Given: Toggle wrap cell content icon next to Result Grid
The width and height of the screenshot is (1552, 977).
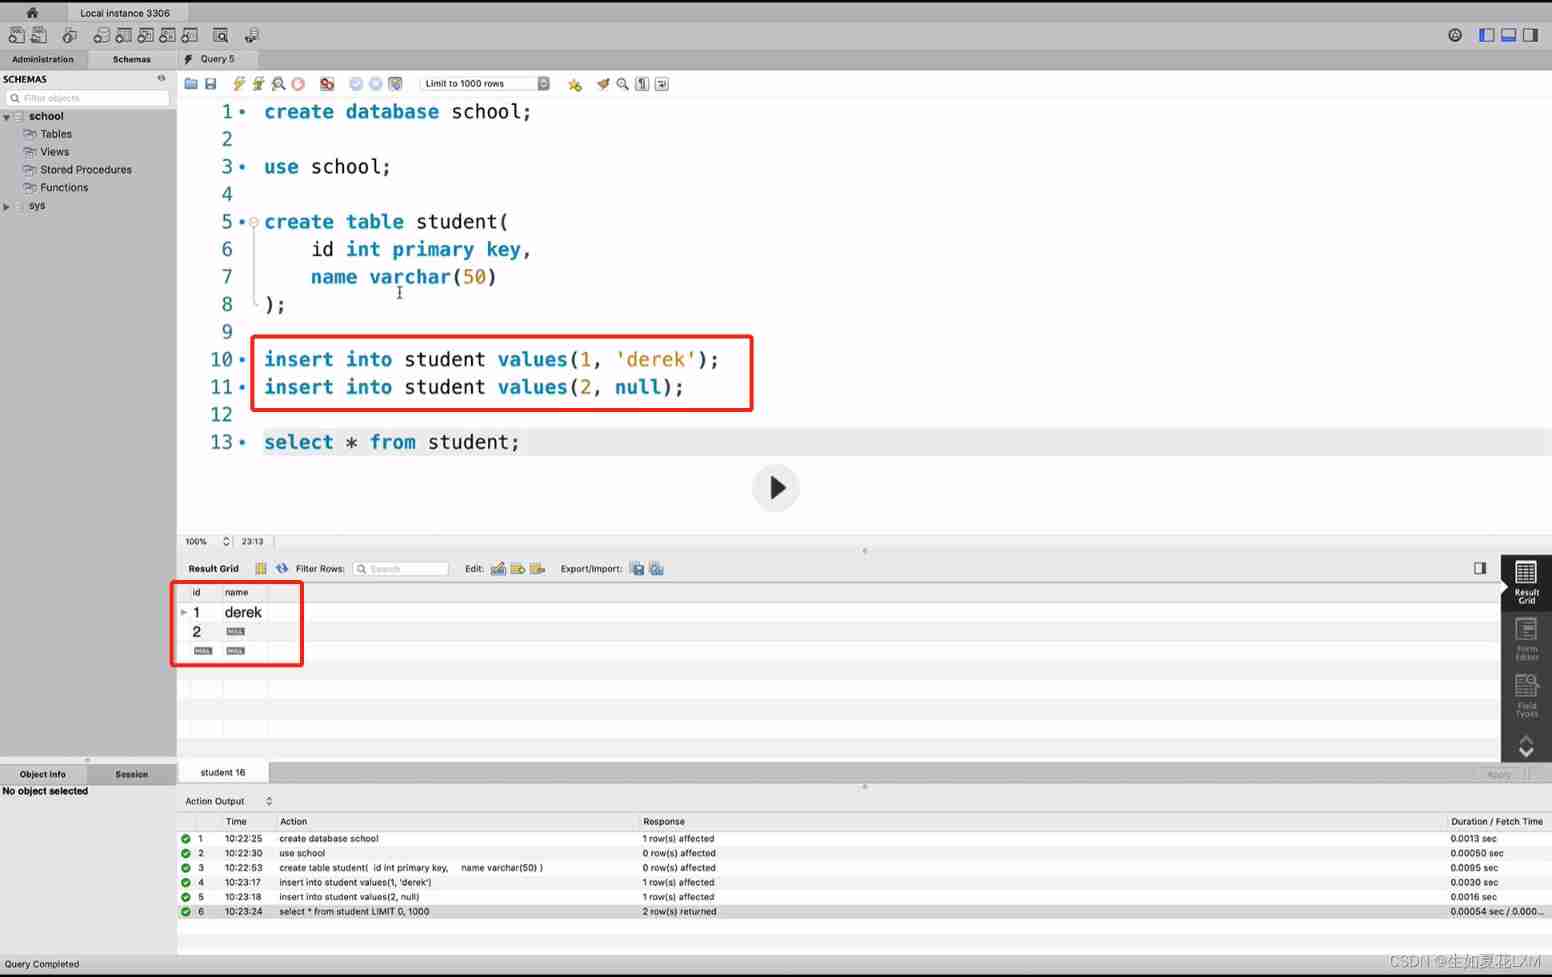Looking at the screenshot, I should point(261,569).
